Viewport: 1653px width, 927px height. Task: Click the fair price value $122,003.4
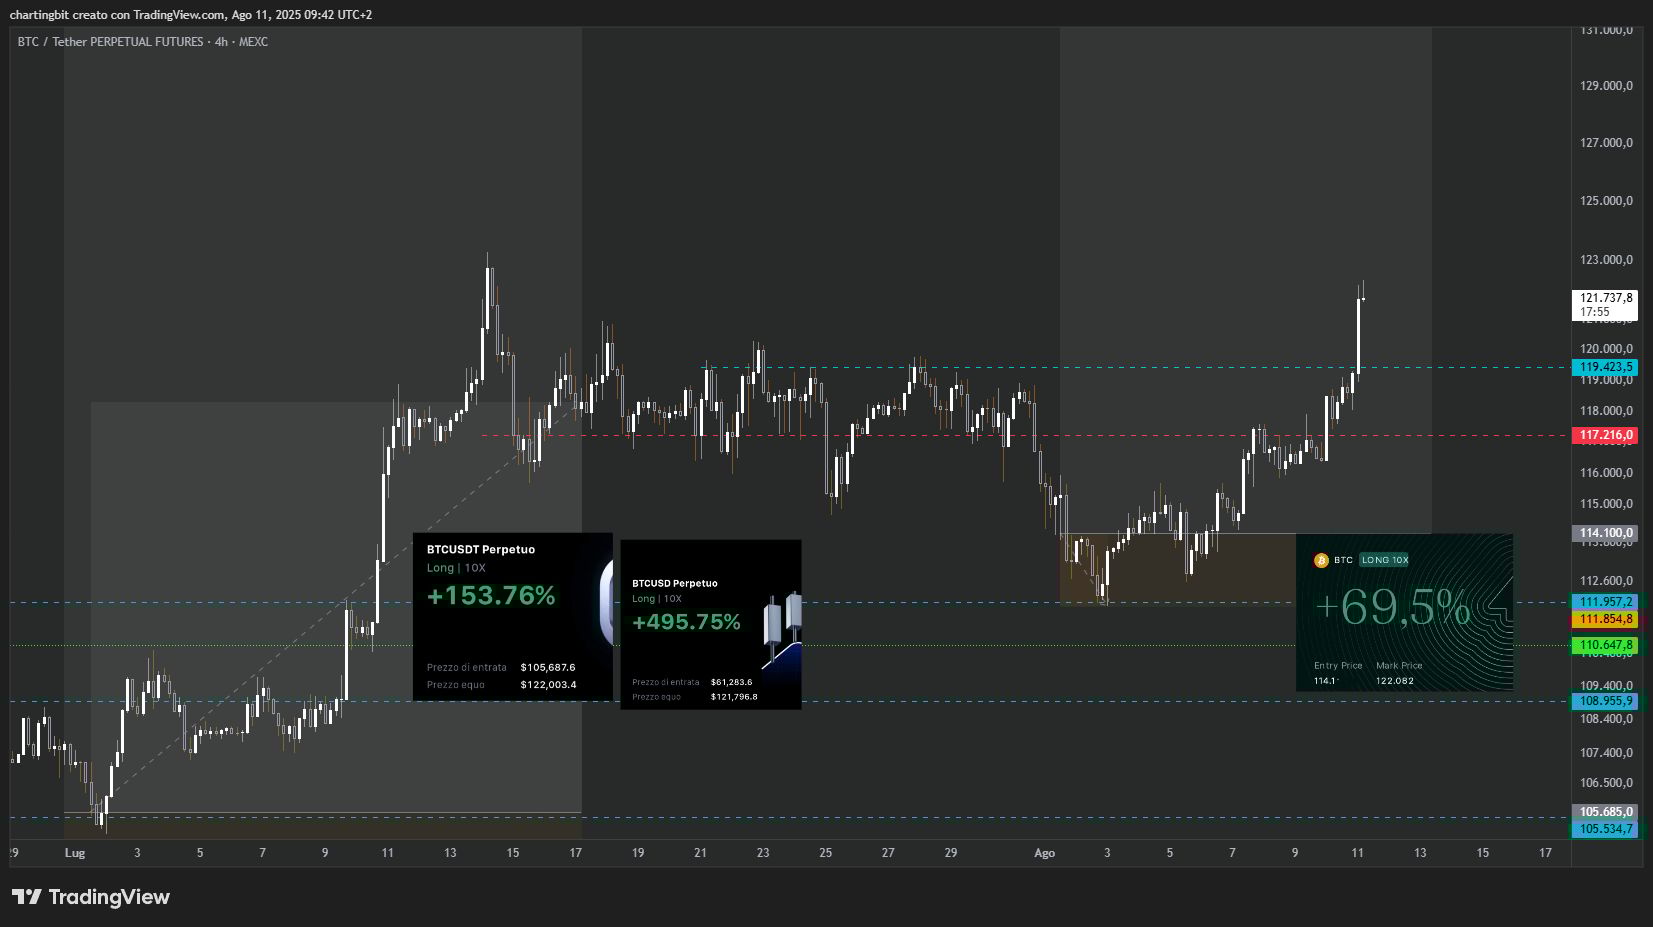click(548, 685)
